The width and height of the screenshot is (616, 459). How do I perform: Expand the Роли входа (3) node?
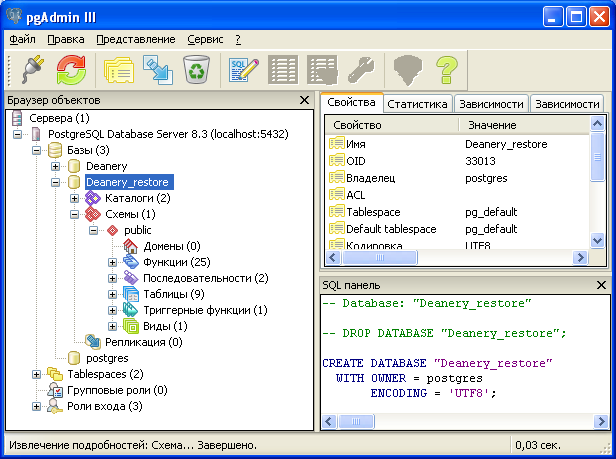click(36, 406)
